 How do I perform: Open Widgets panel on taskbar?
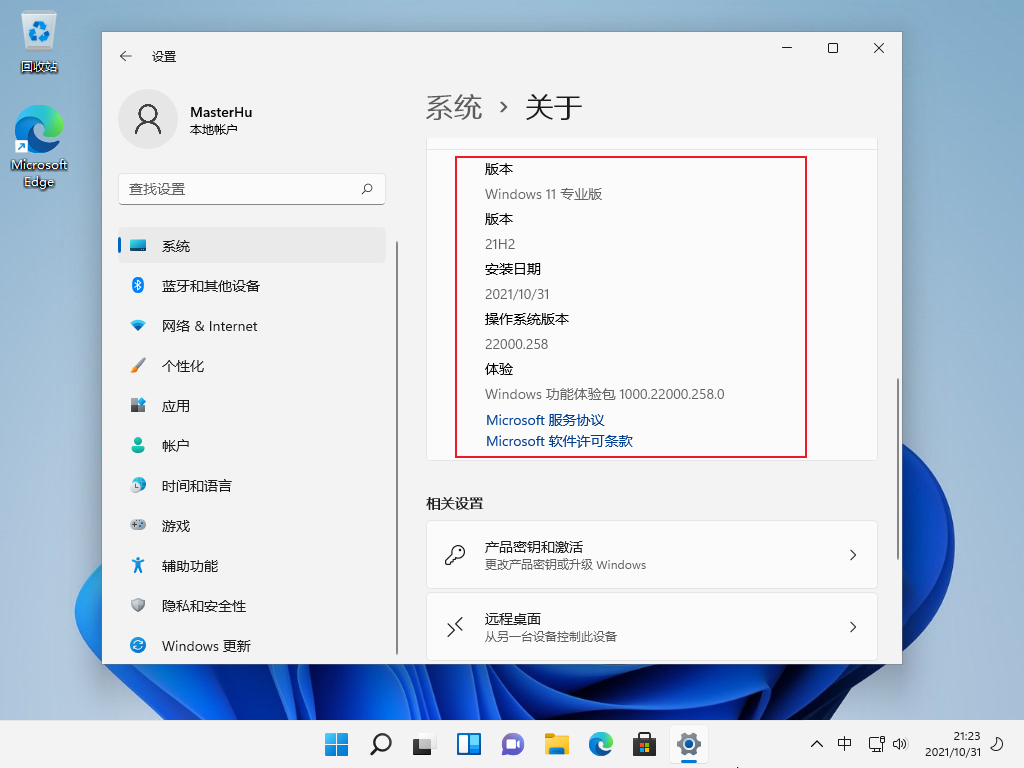click(469, 744)
